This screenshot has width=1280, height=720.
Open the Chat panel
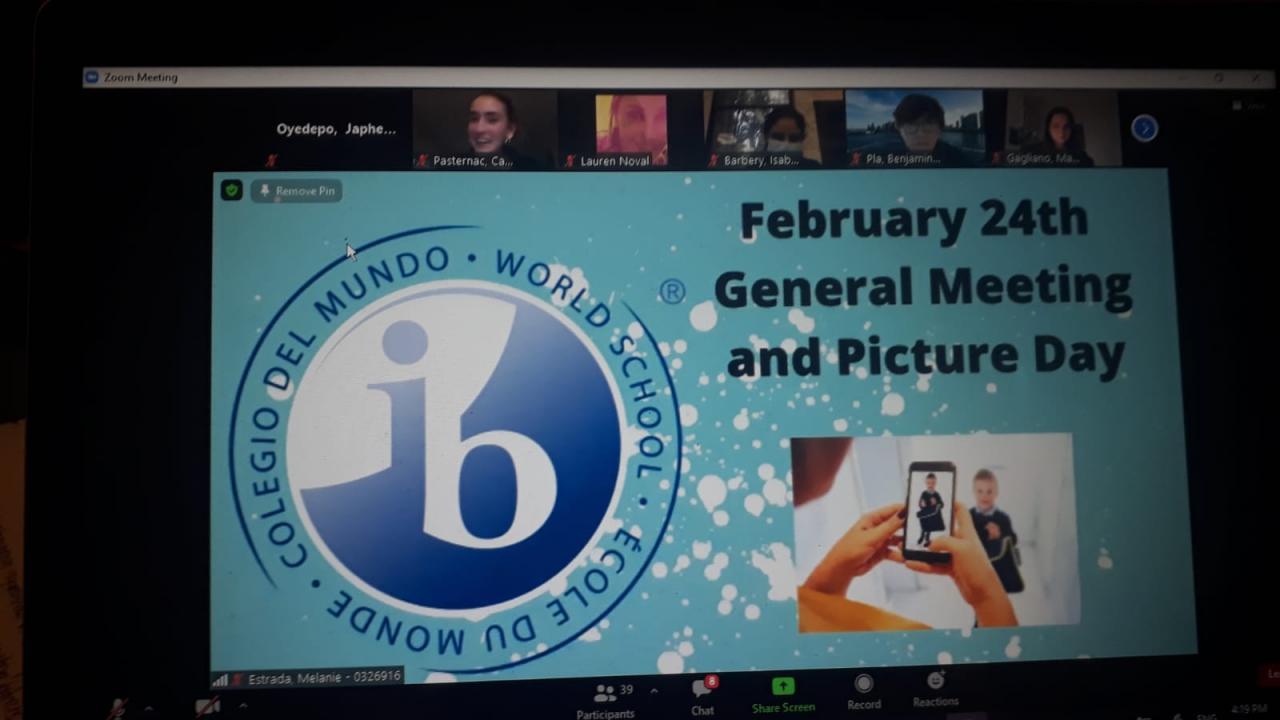(703, 696)
